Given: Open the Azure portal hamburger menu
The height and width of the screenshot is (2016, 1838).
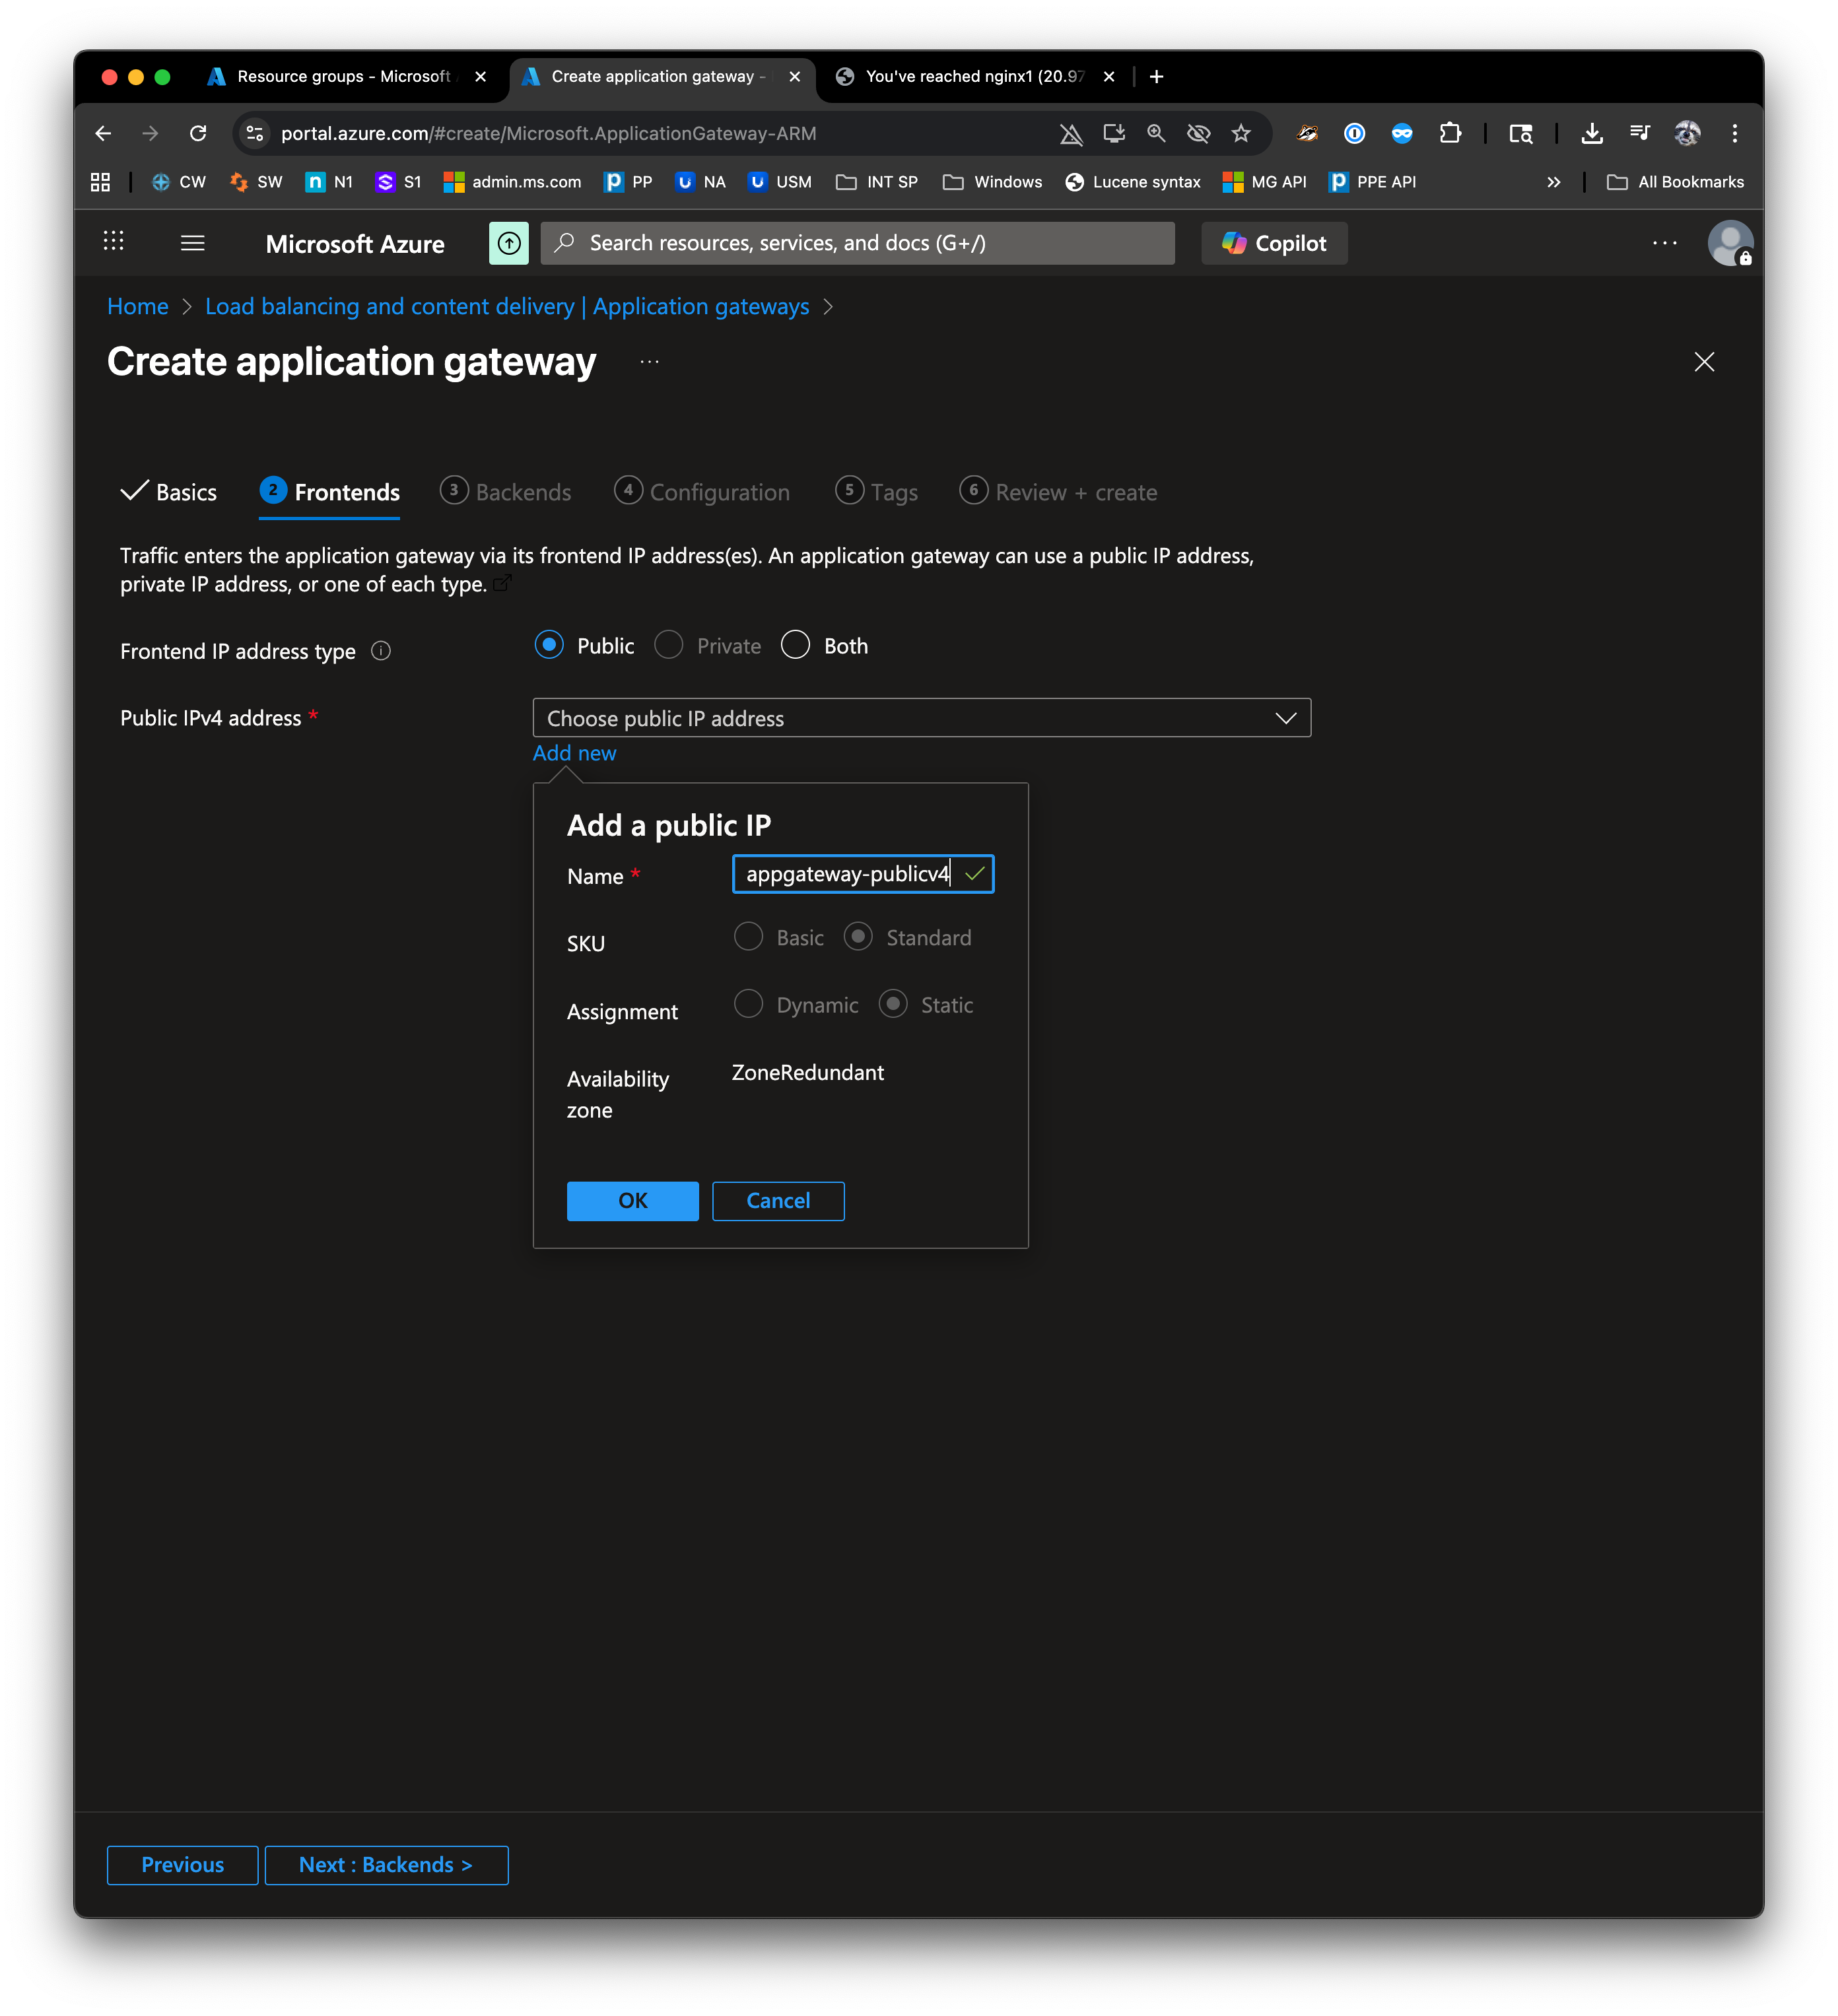Looking at the screenshot, I should coord(192,243).
